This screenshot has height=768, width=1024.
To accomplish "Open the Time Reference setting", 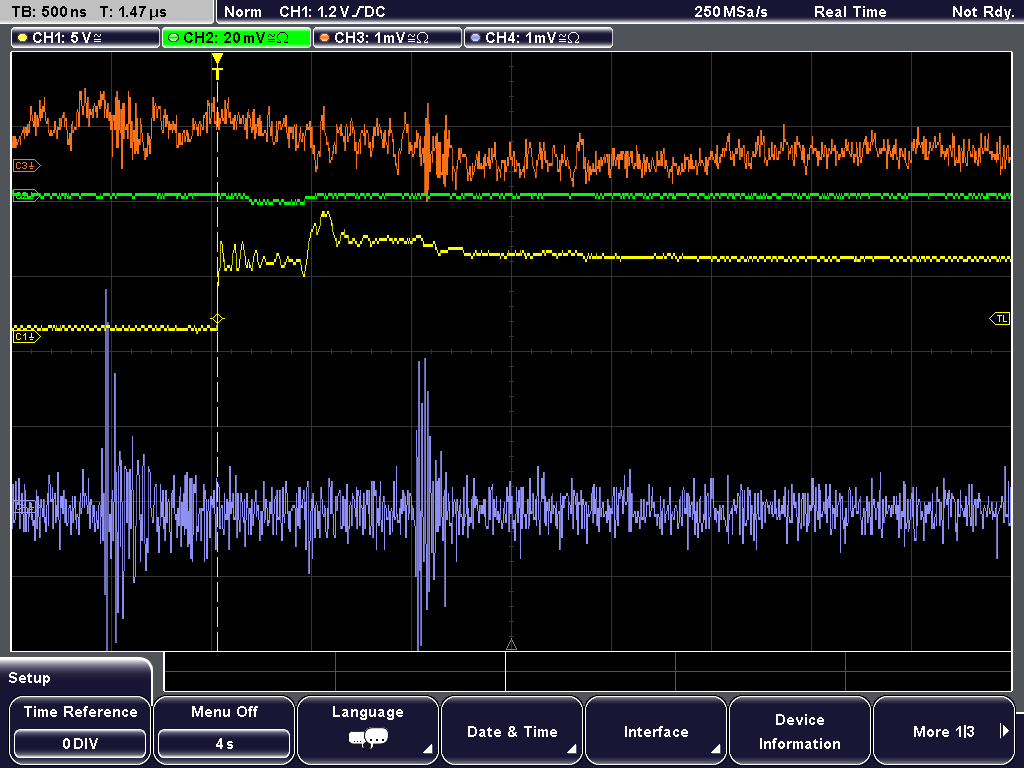I will [80, 730].
